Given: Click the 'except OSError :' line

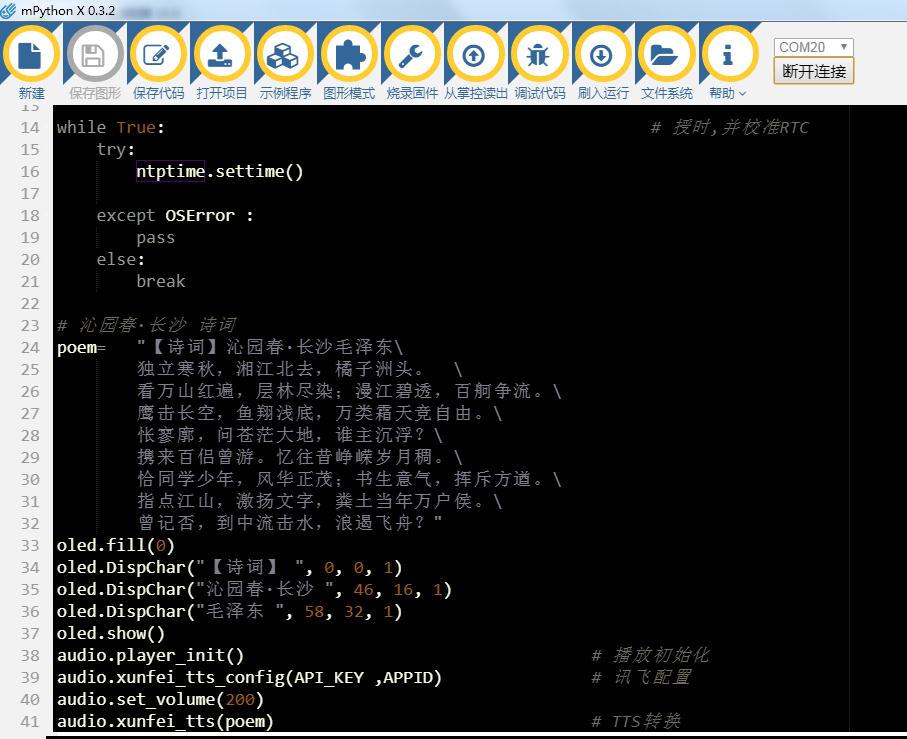Looking at the screenshot, I should [x=175, y=216].
